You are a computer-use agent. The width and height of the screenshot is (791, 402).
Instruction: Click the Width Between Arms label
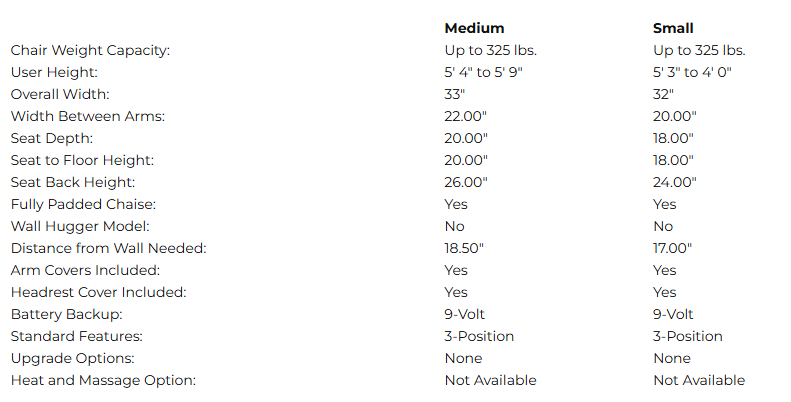tap(87, 116)
